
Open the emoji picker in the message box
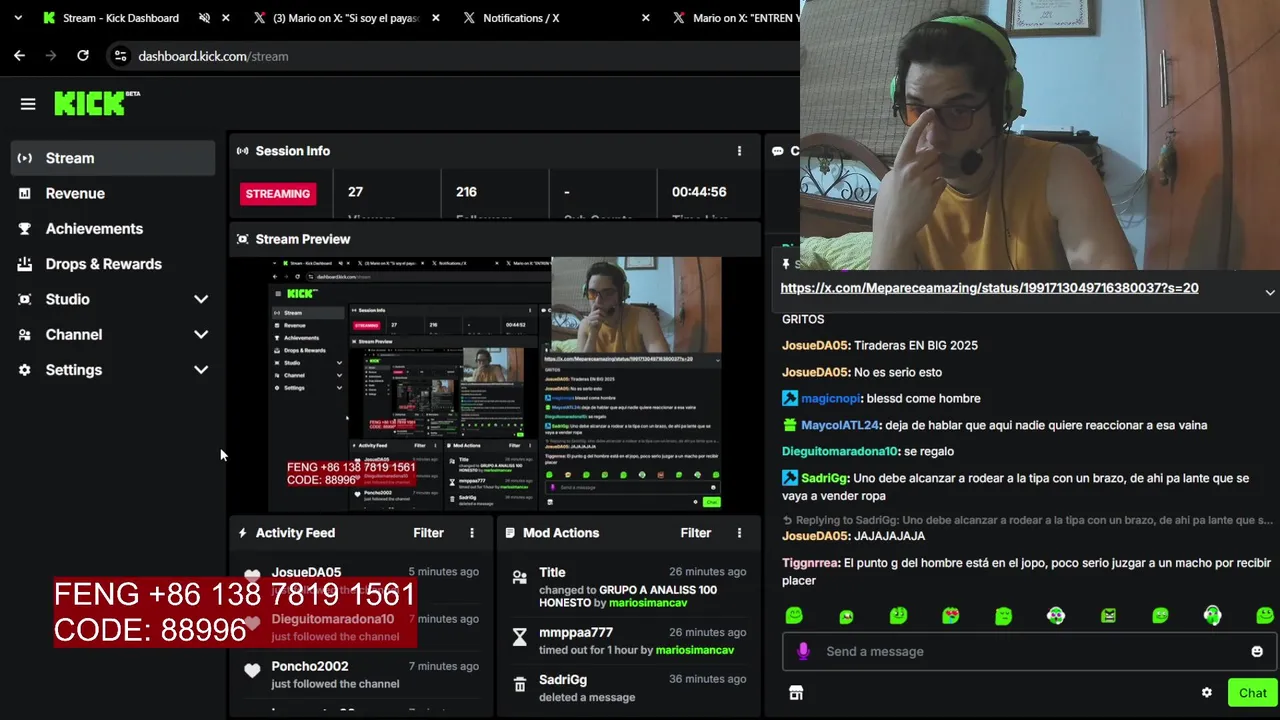point(1257,651)
